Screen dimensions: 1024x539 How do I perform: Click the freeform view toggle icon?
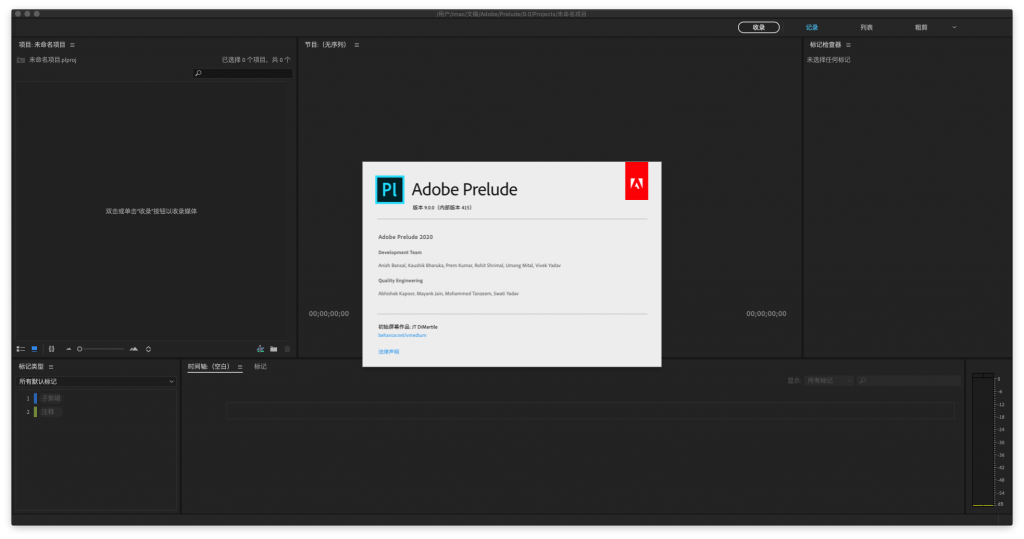point(52,350)
